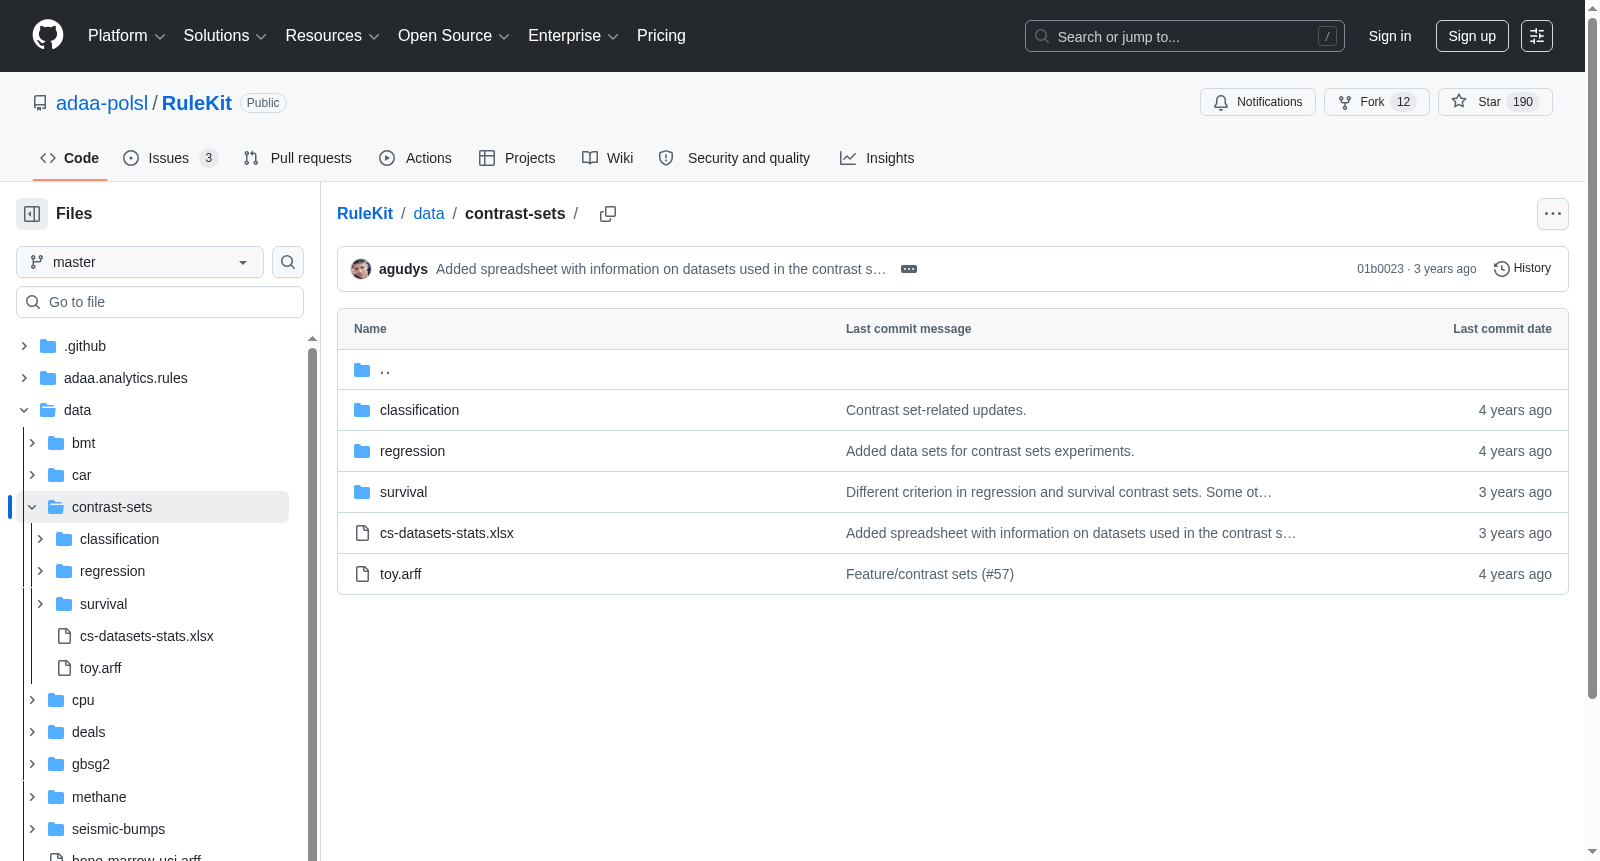The width and height of the screenshot is (1600, 861).
Task: Click the regression folder icon in file table
Action: [x=362, y=451]
